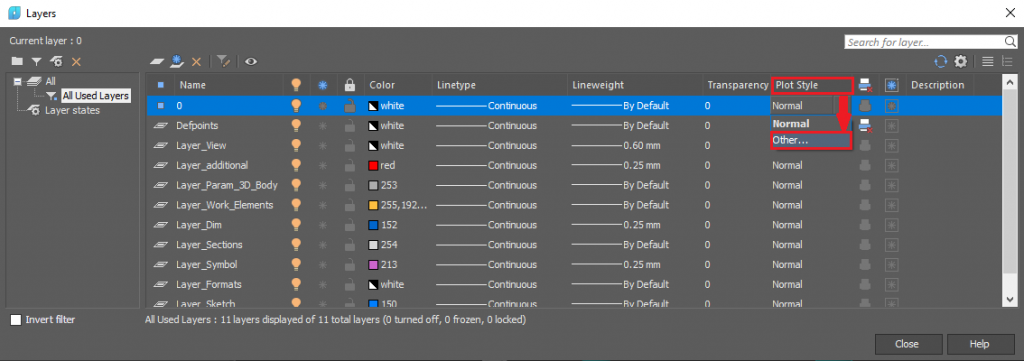
Task: Open the Plot Style dropdown for layer 0
Action: pyautogui.click(x=803, y=105)
